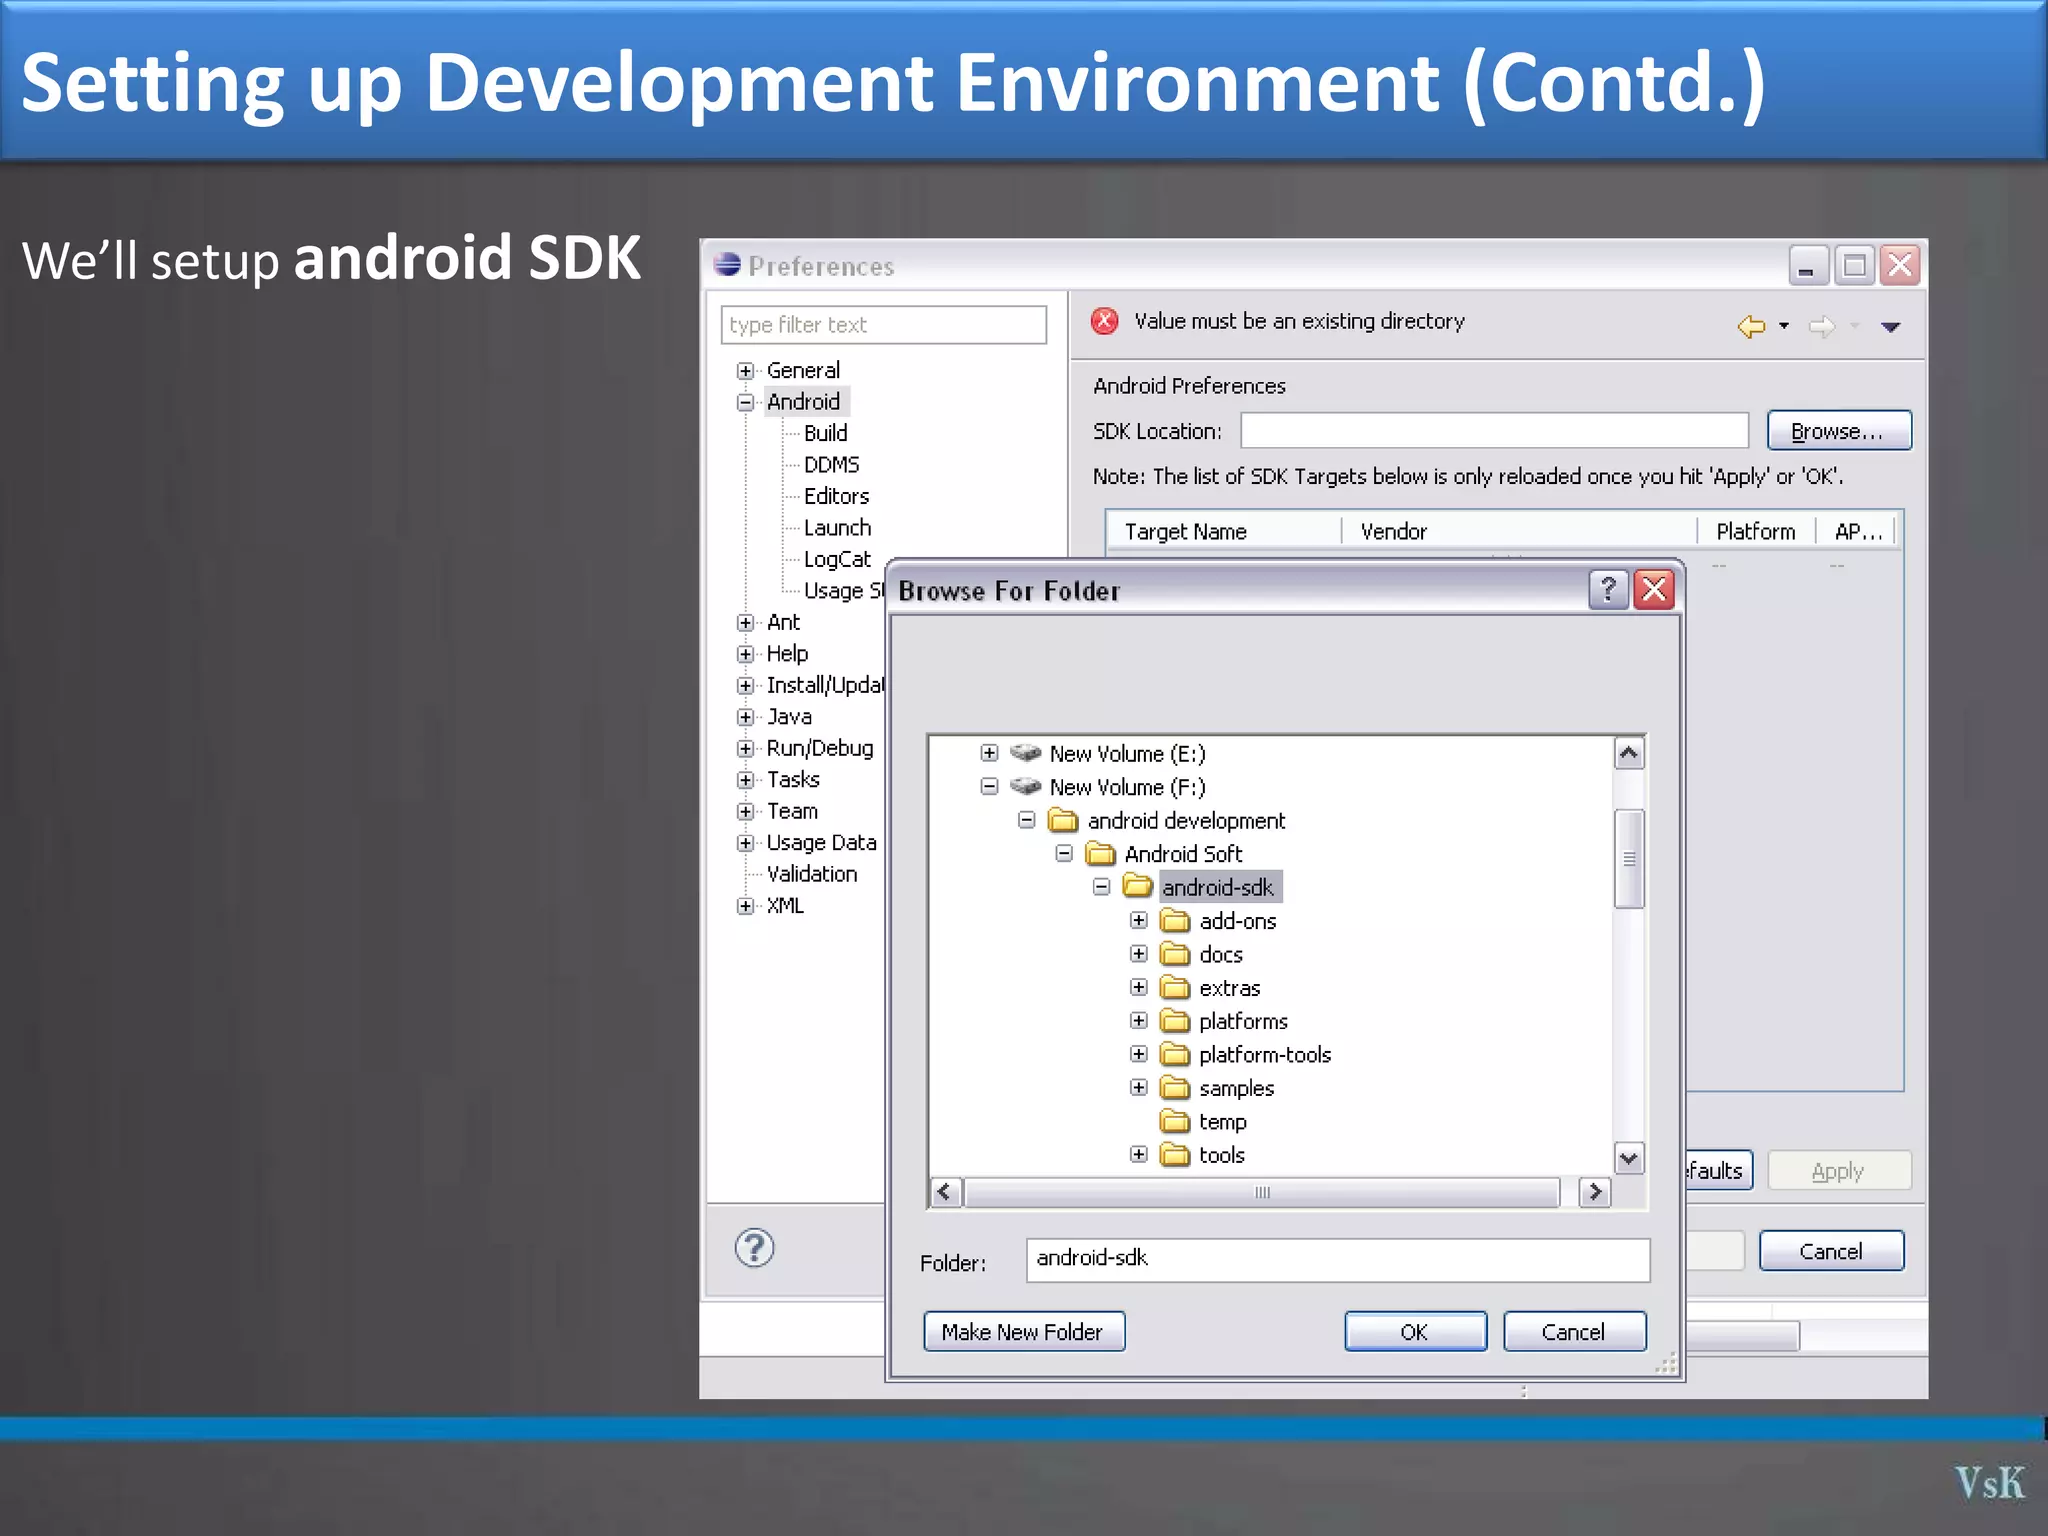Select Run/Debug in preferences tree
The image size is (2048, 1536).
click(x=819, y=748)
